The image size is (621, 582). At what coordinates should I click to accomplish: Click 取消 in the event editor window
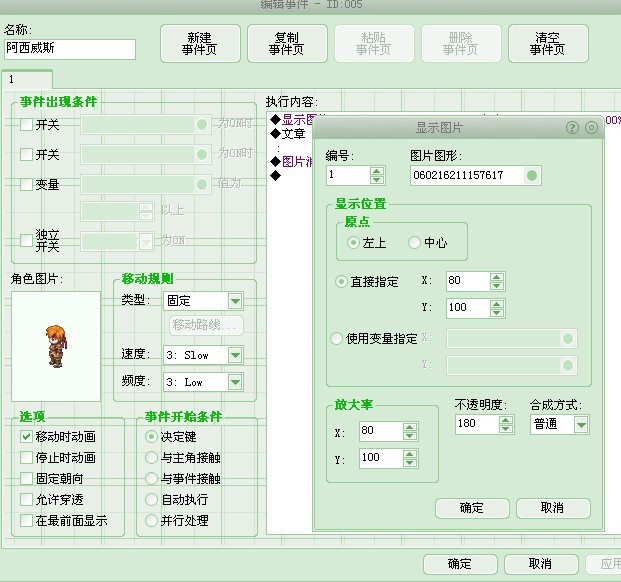[x=541, y=564]
